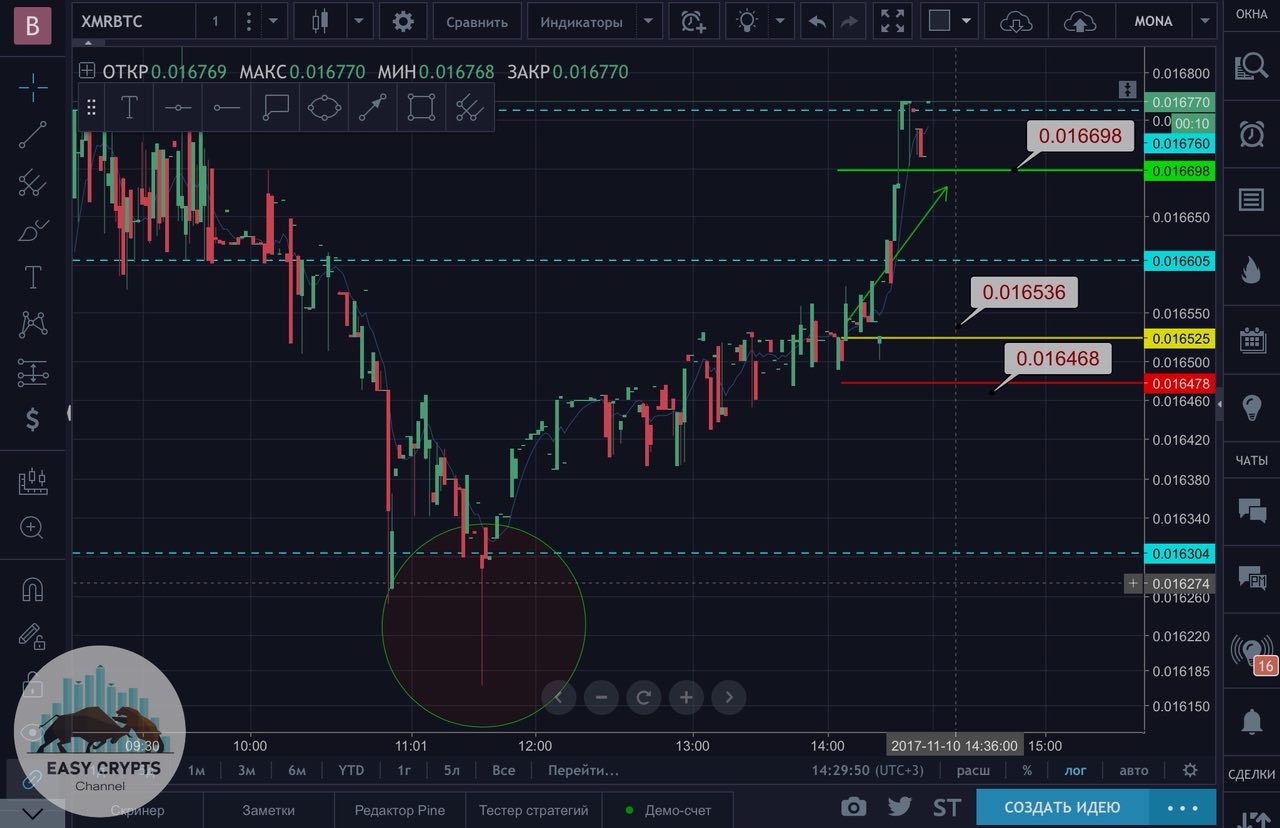
Task: Toggle auto scale "авто"
Action: tap(1133, 770)
